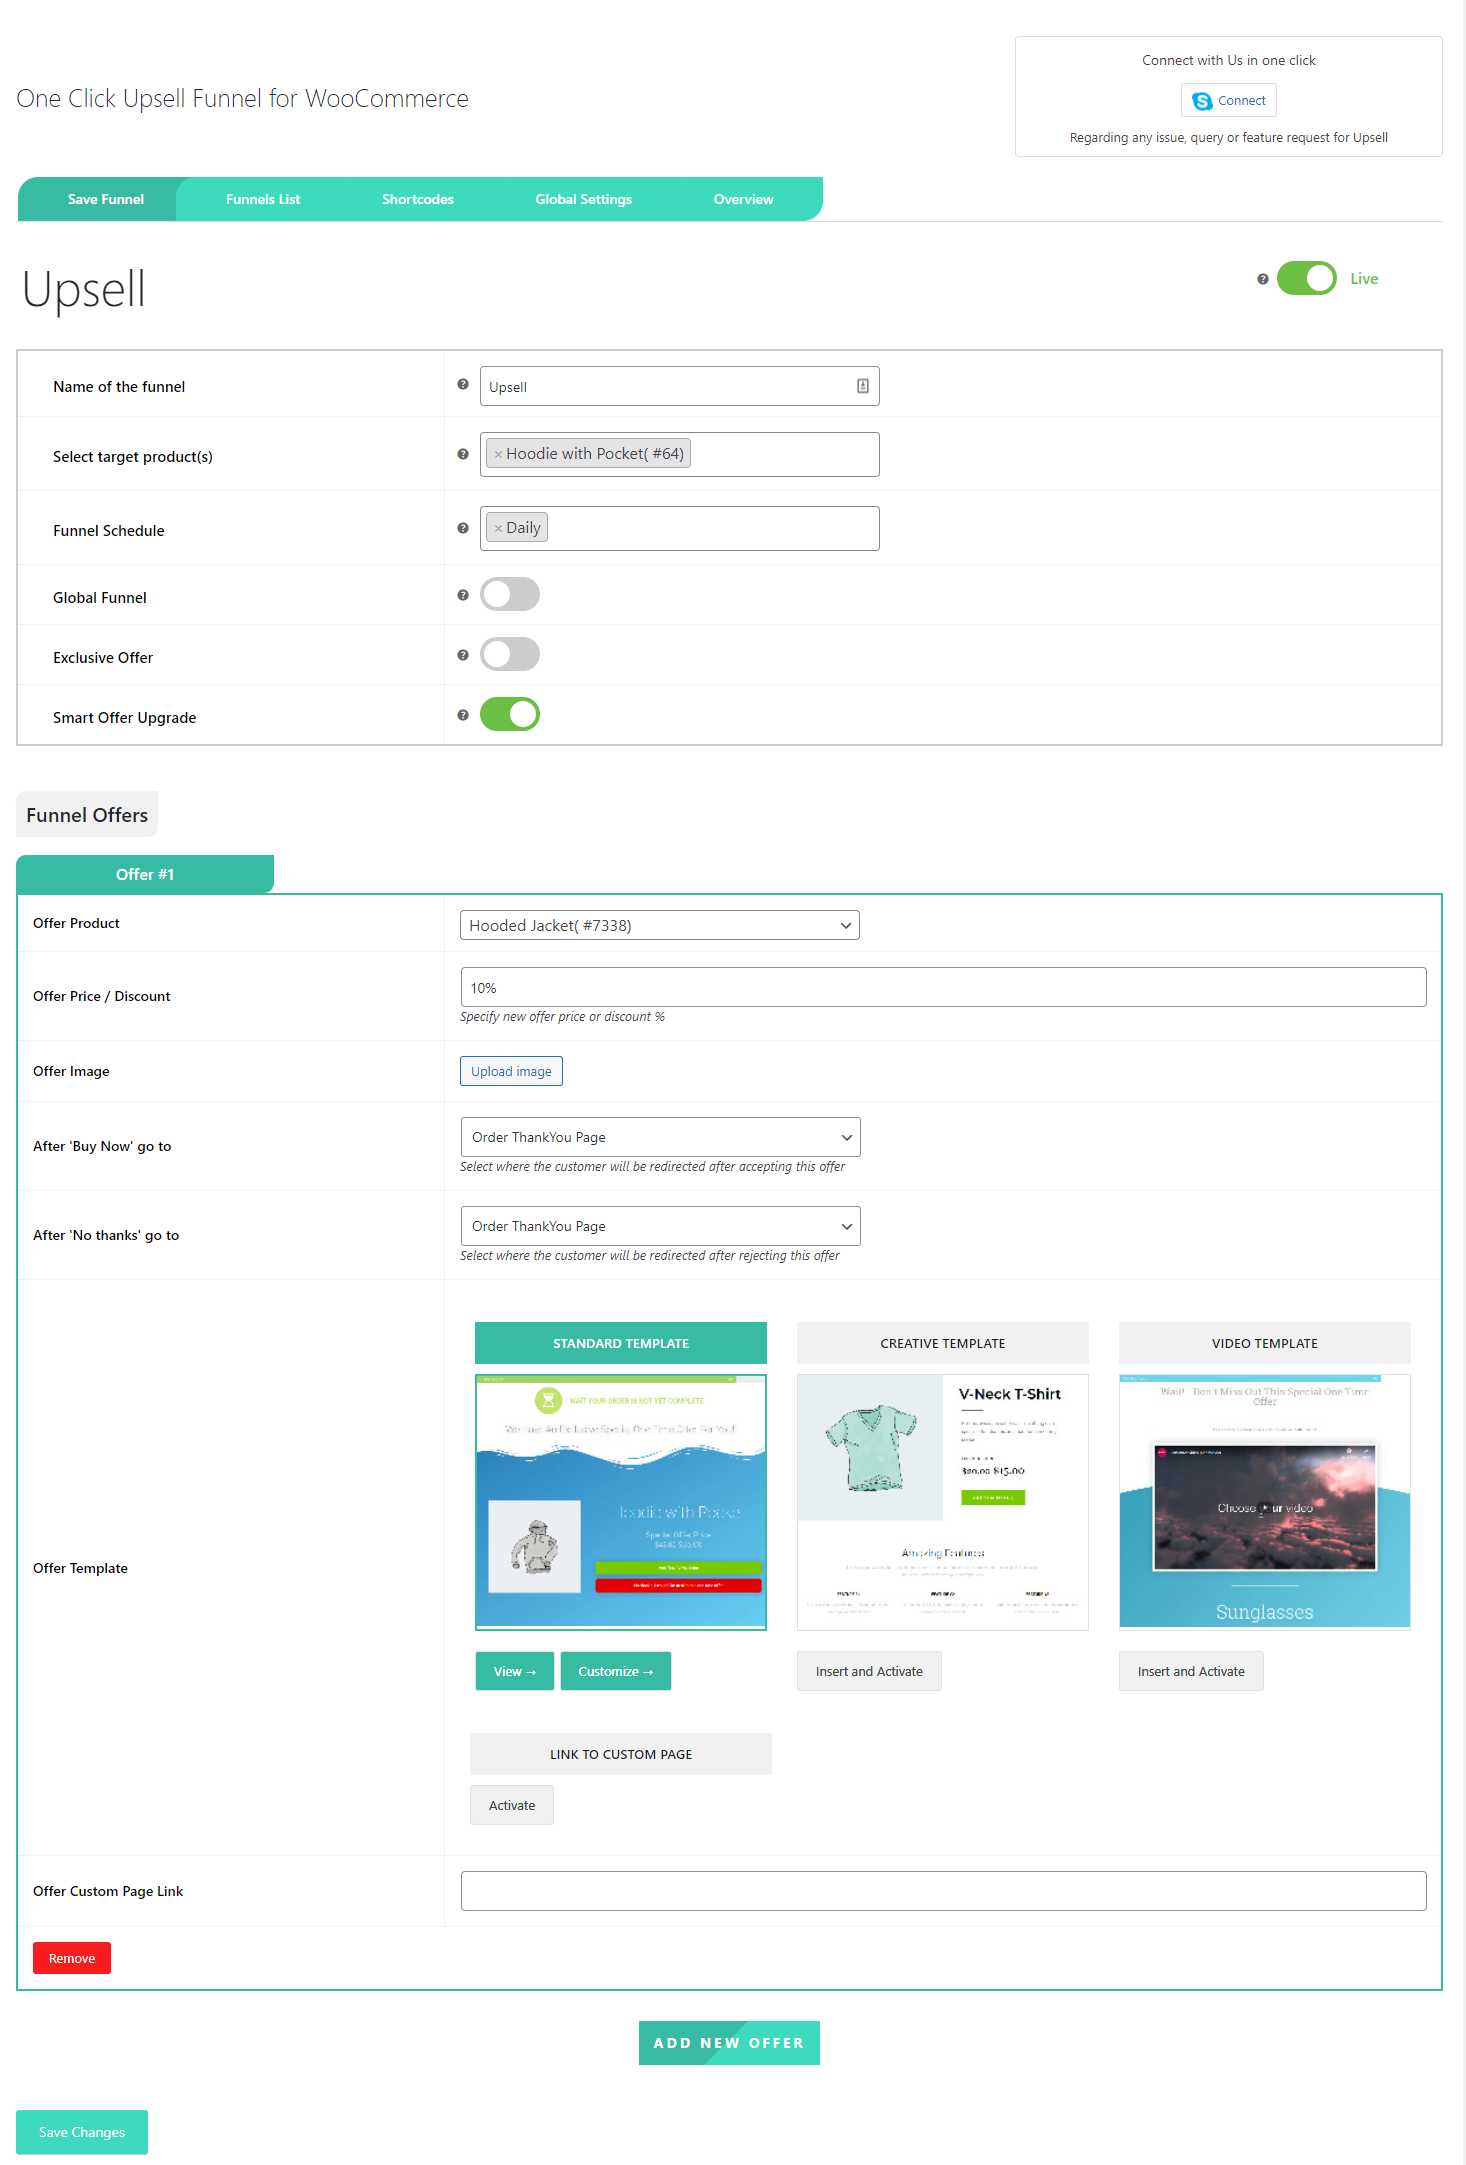Click the Funnel Offers heading
1466x2165 pixels.
point(87,815)
